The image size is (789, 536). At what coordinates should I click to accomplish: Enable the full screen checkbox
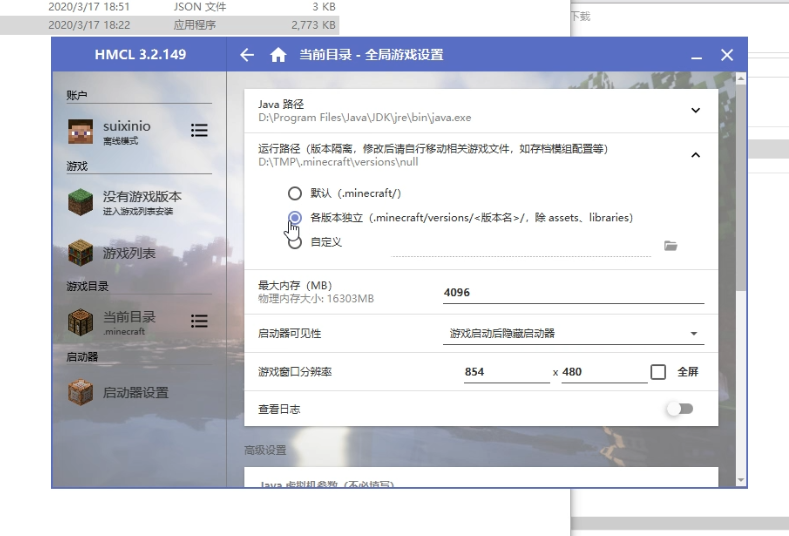point(658,372)
